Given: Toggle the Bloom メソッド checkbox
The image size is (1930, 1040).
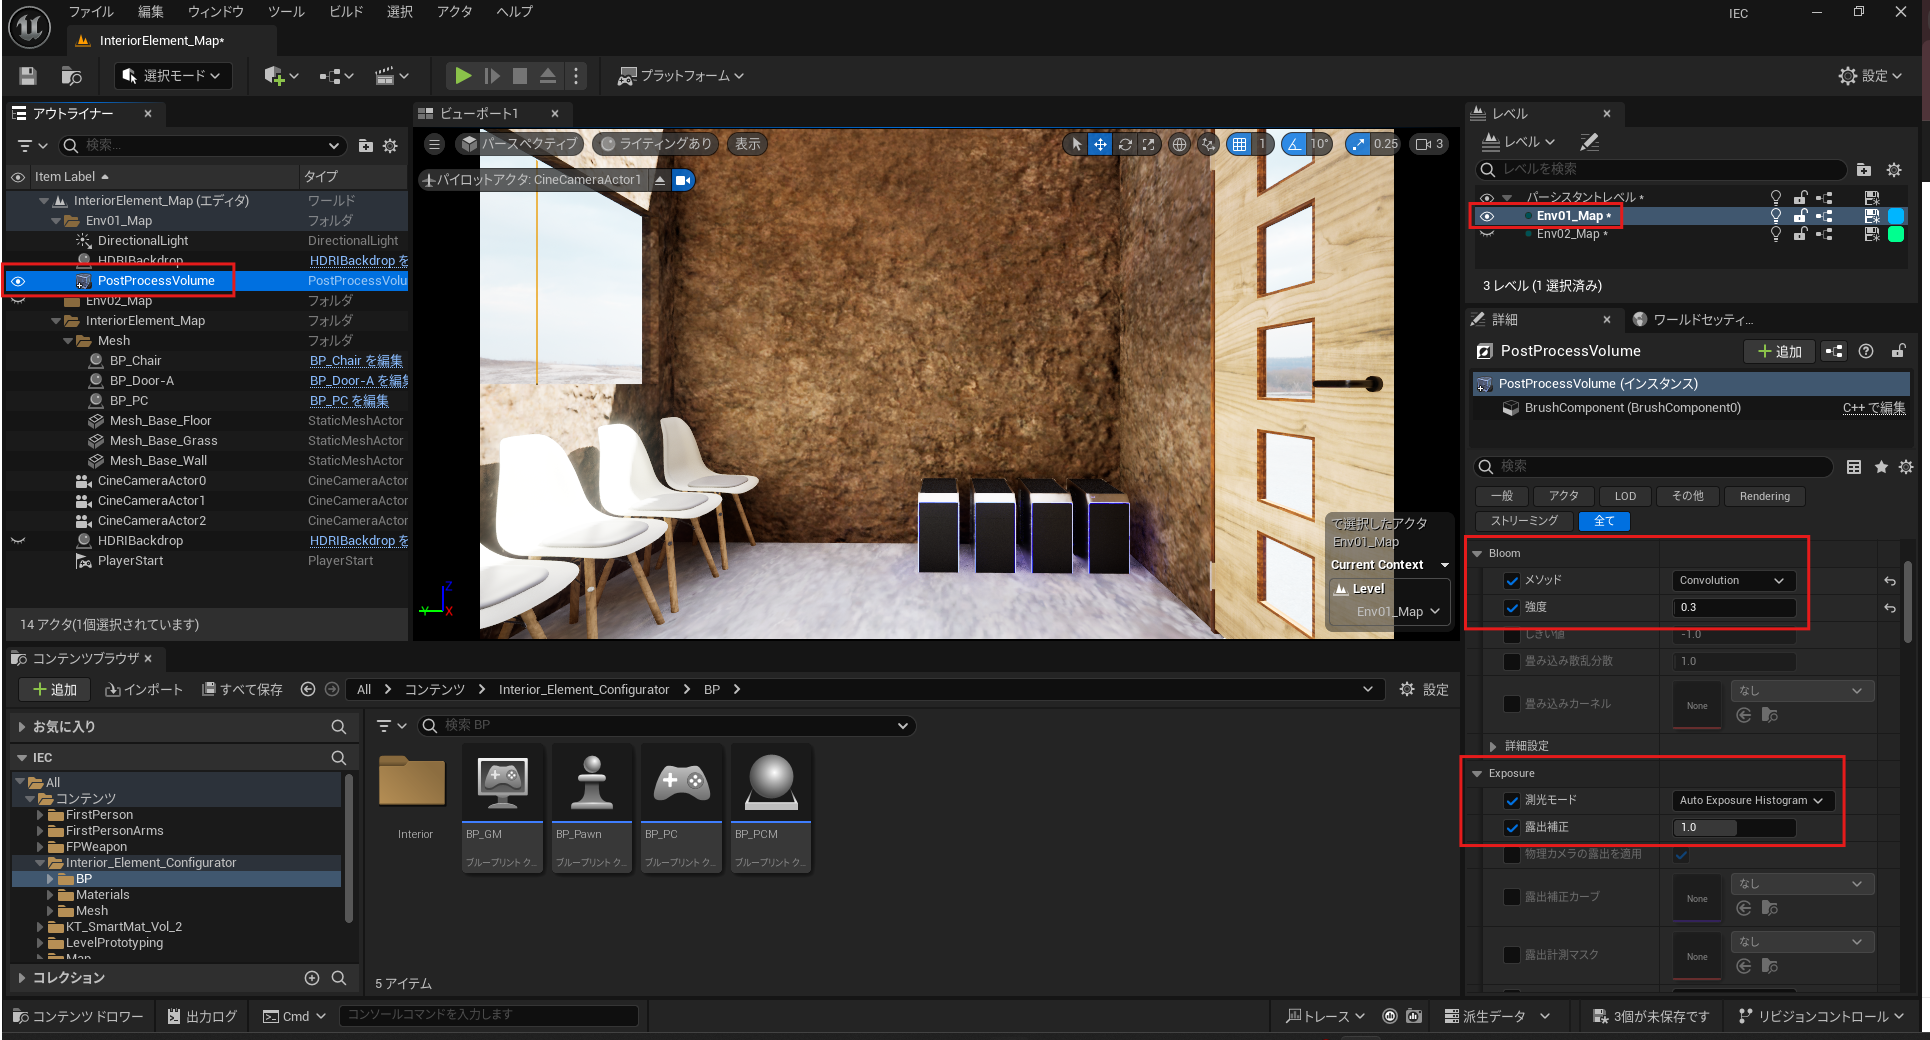Looking at the screenshot, I should [x=1512, y=580].
